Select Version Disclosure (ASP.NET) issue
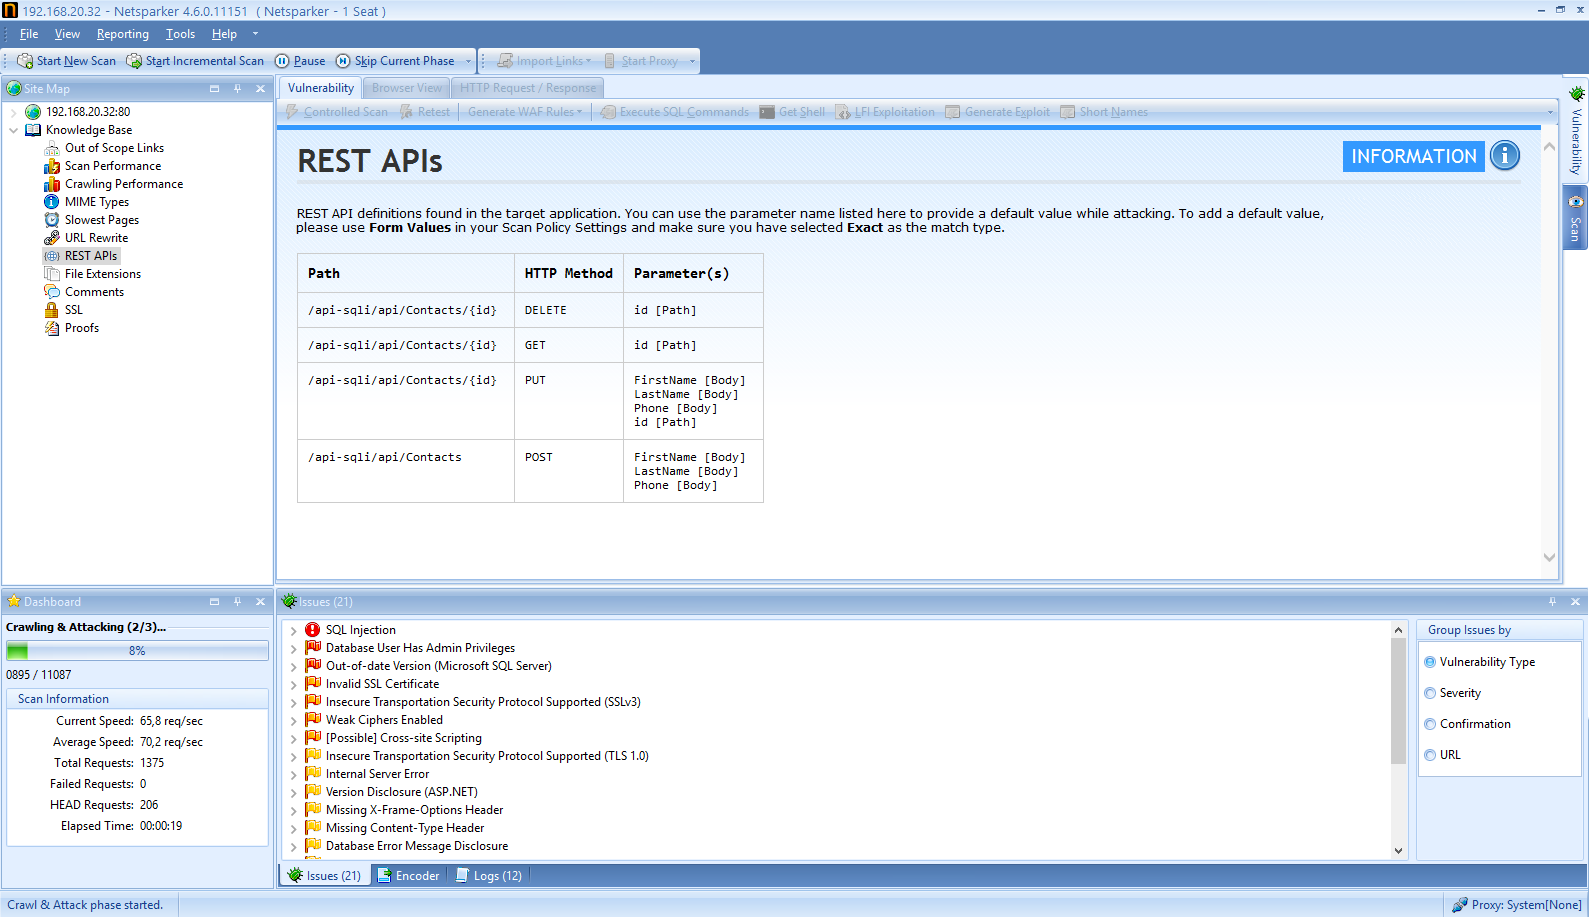 pyautogui.click(x=401, y=792)
